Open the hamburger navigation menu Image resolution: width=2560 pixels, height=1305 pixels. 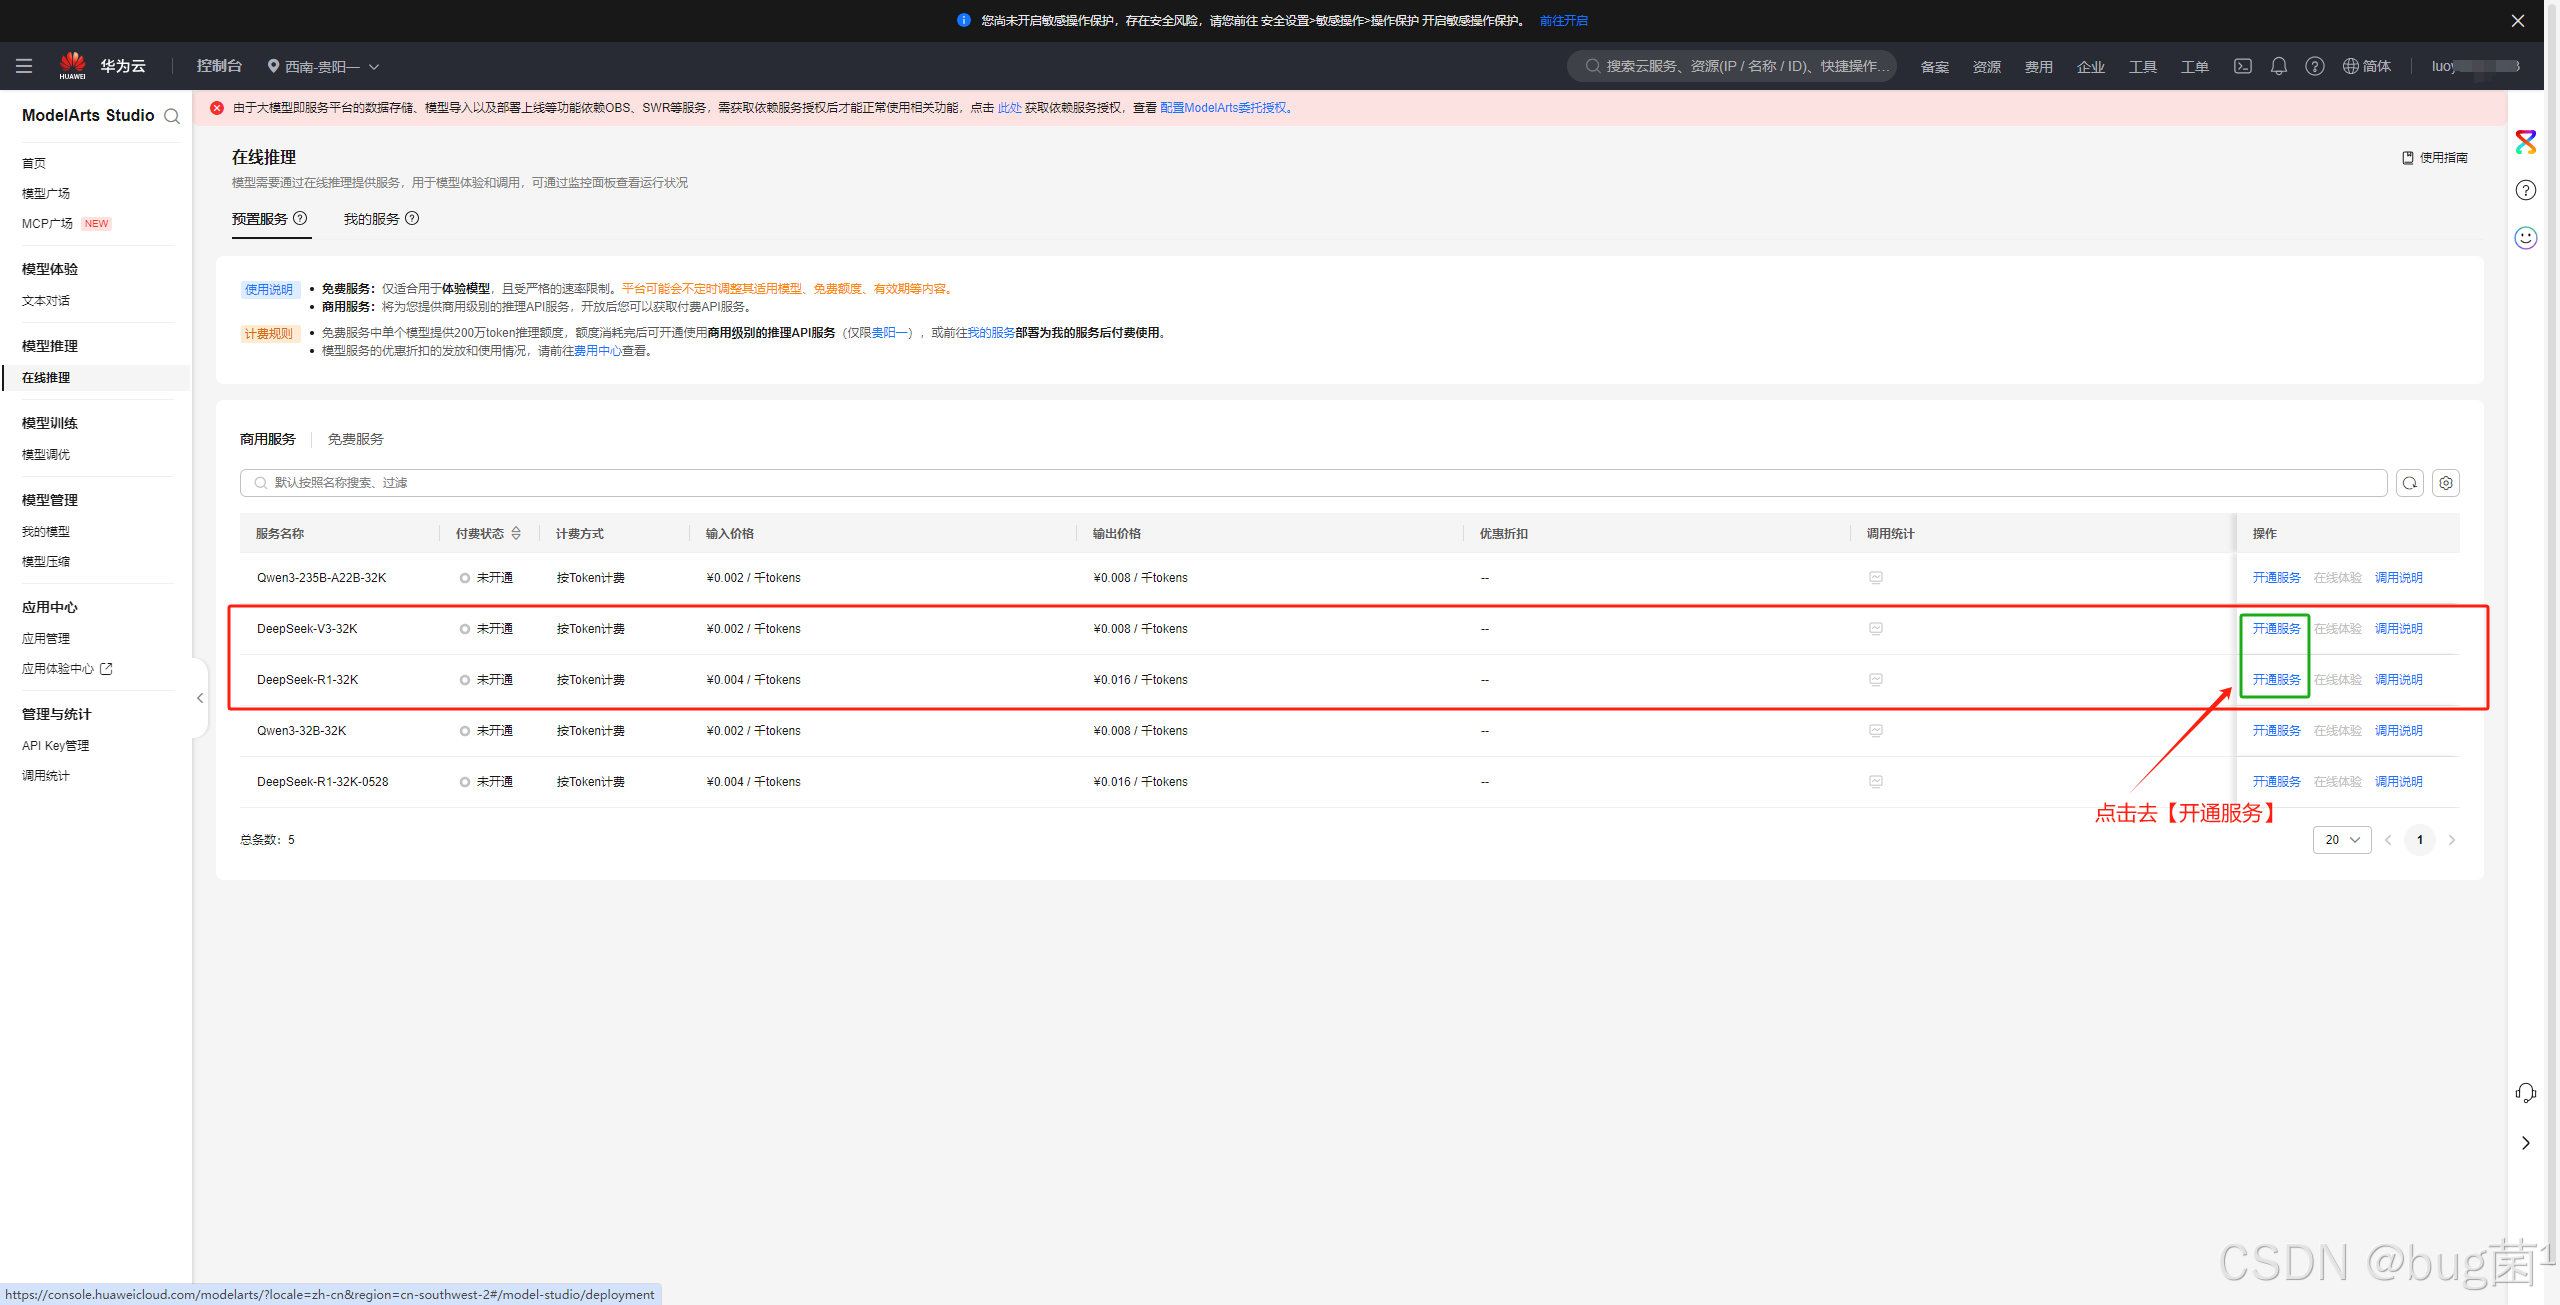point(24,66)
